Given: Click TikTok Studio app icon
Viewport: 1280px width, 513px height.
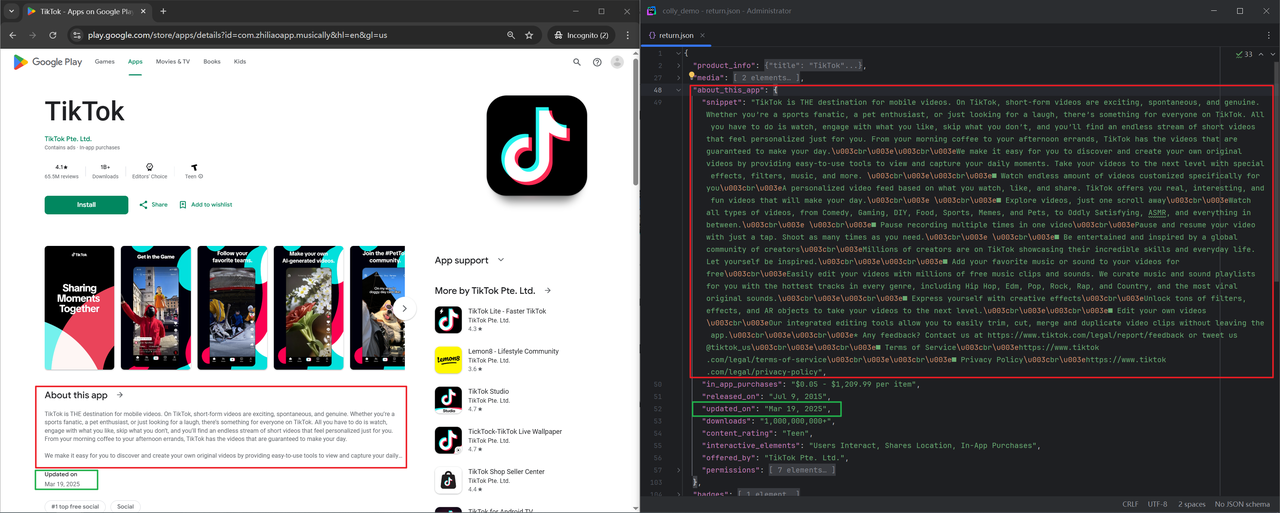Looking at the screenshot, I should 448,399.
